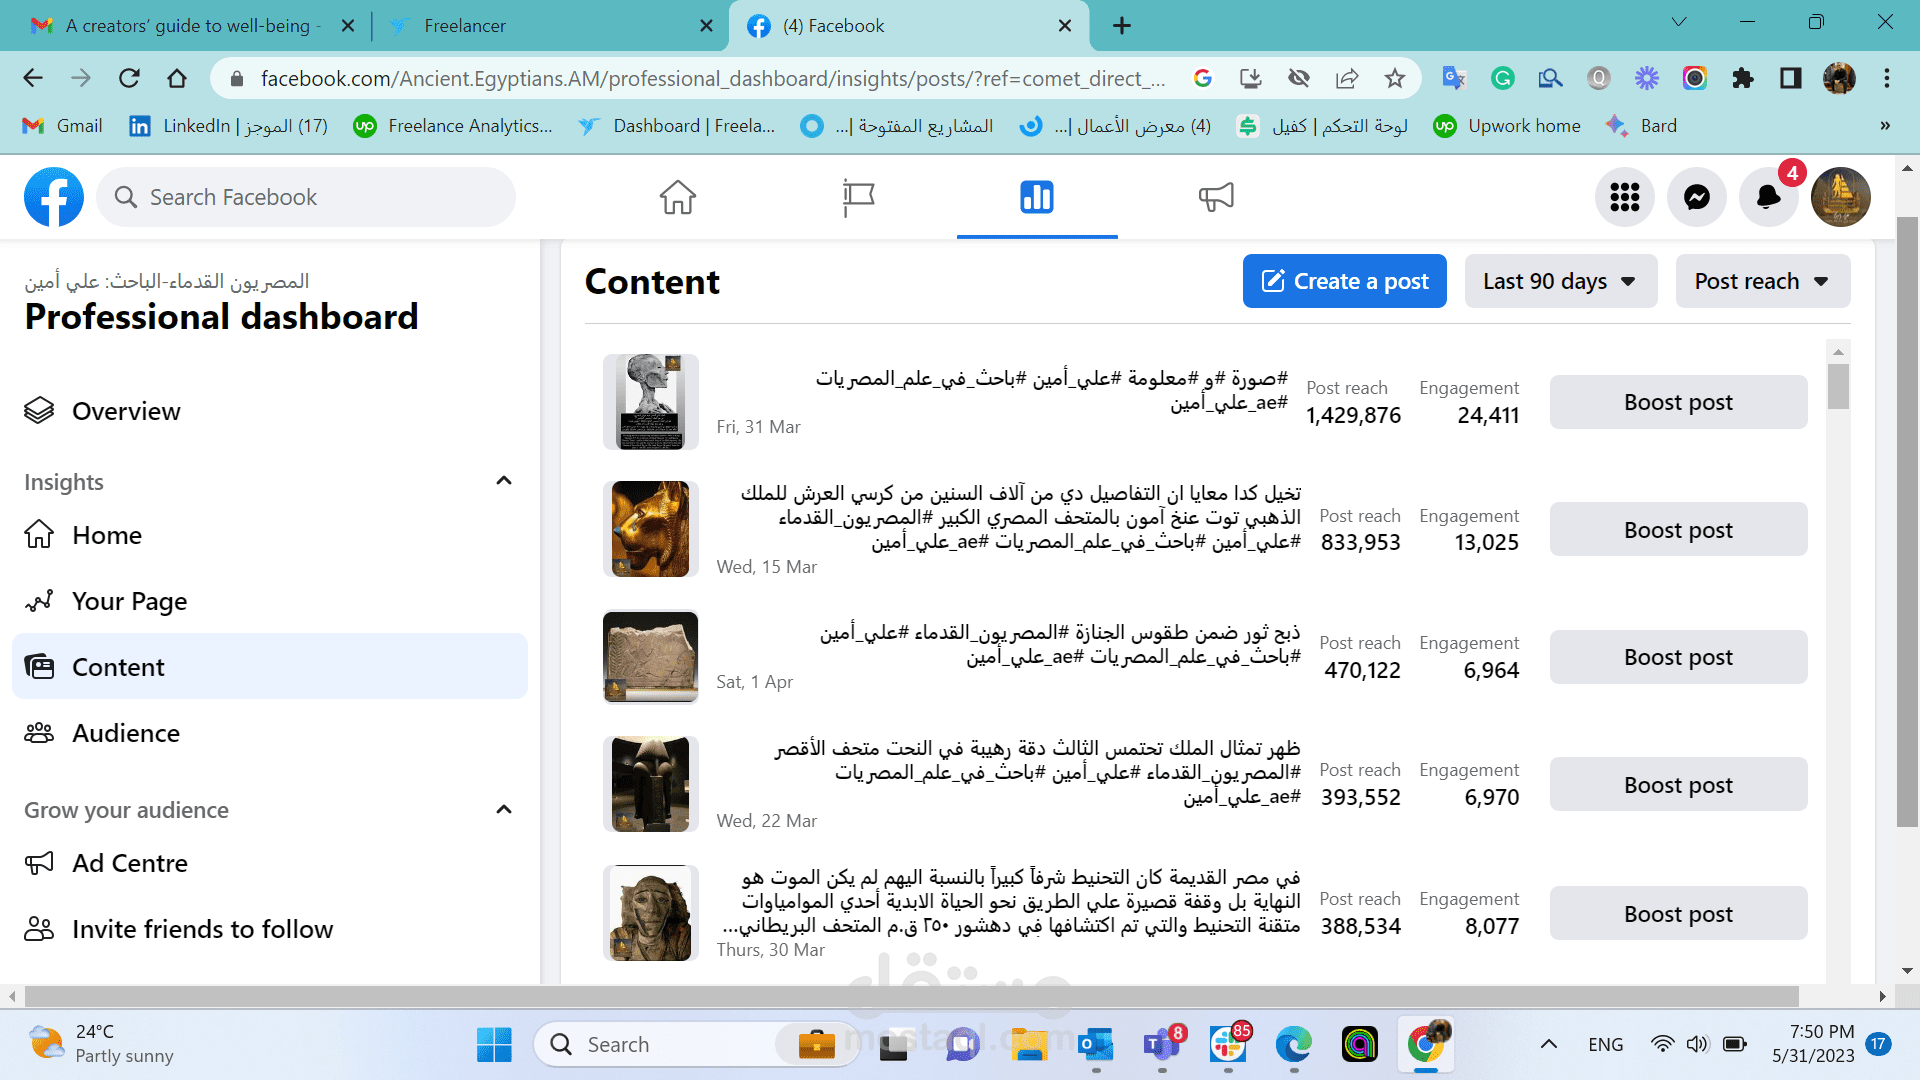Select Content in the sidebar menu
This screenshot has height=1080, width=1920.
click(118, 666)
